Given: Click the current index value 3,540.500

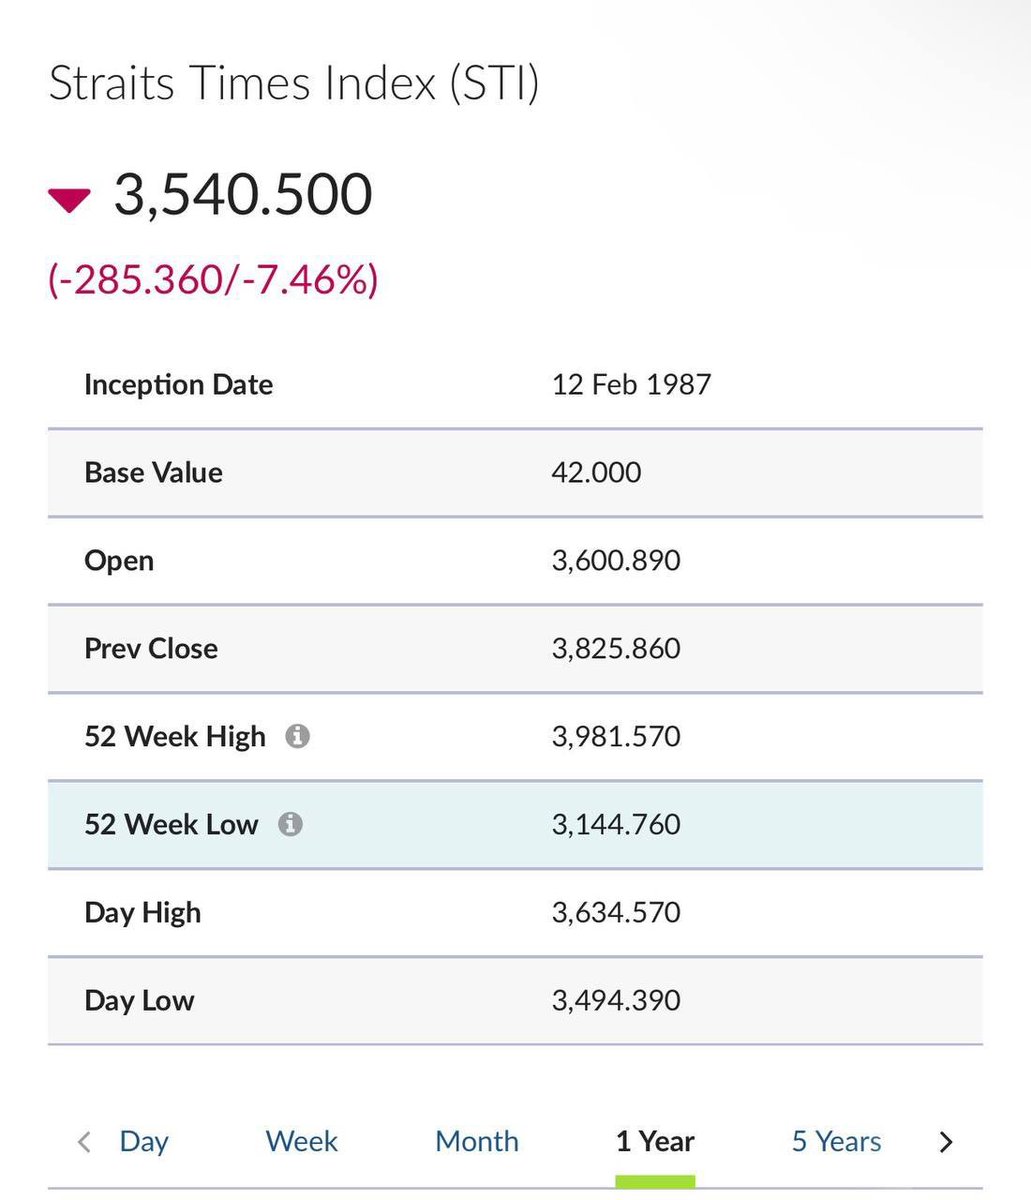Looking at the screenshot, I should (243, 194).
